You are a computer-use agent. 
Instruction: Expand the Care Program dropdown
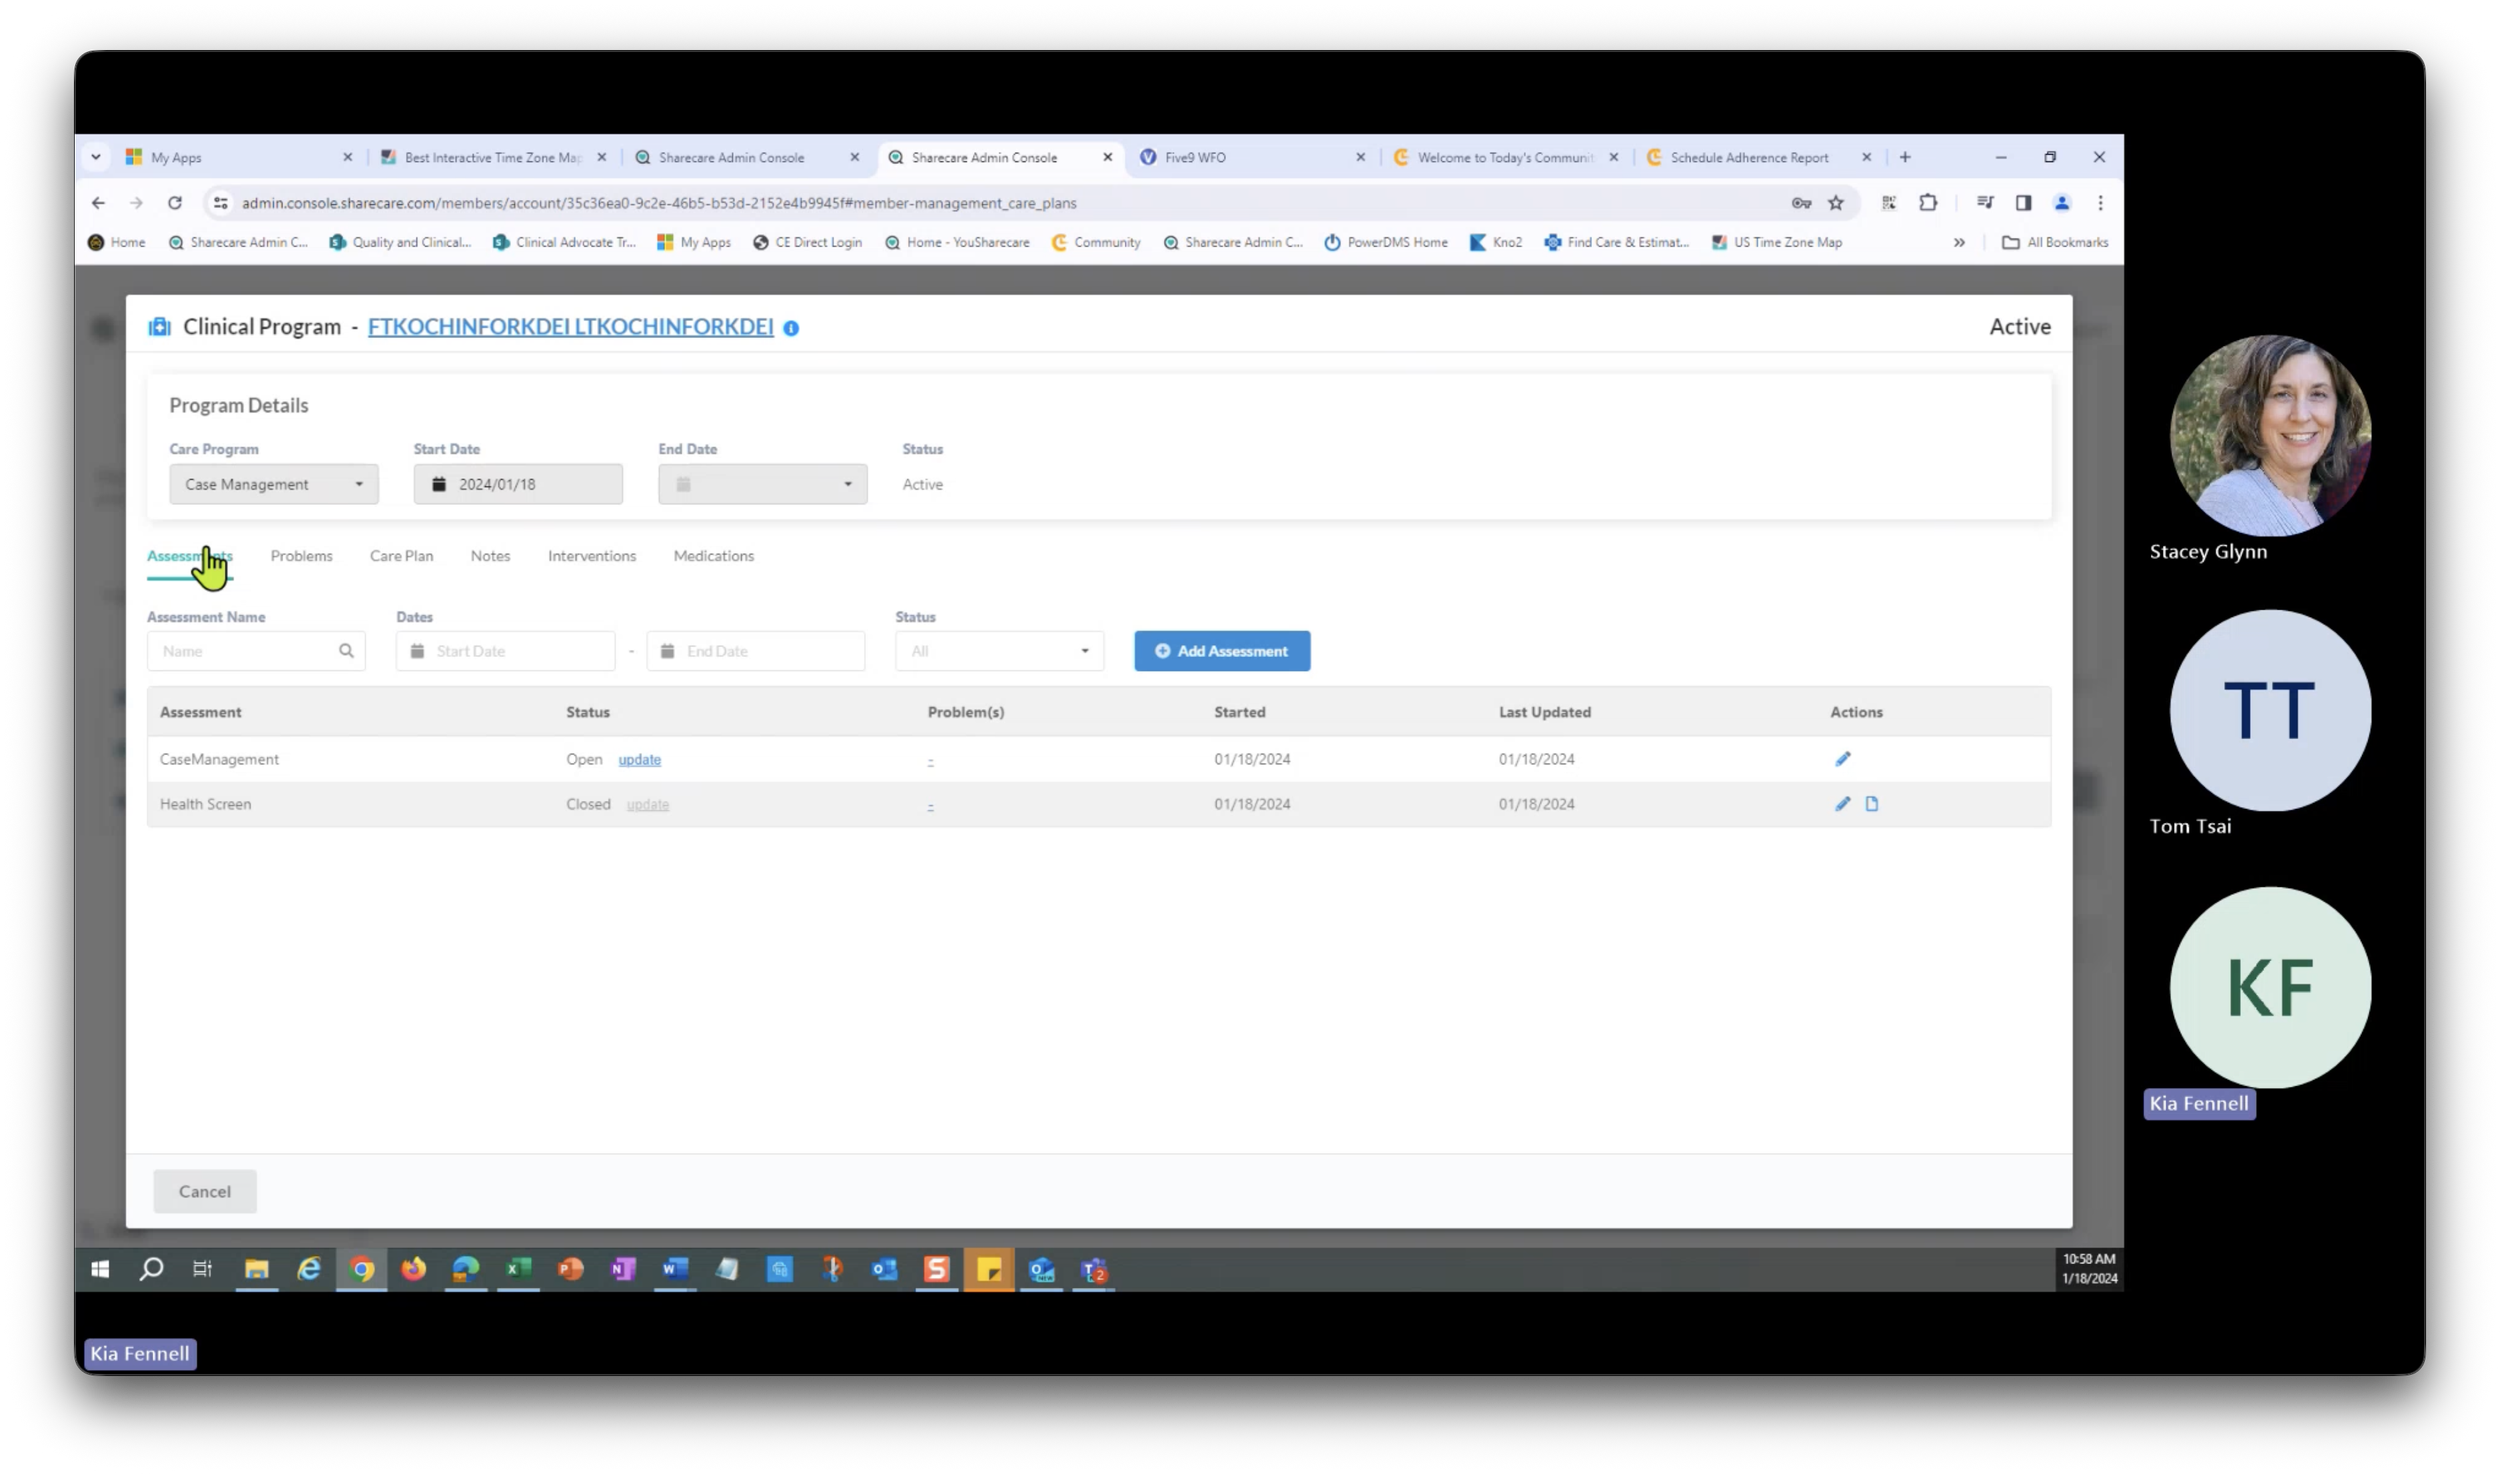click(x=273, y=484)
